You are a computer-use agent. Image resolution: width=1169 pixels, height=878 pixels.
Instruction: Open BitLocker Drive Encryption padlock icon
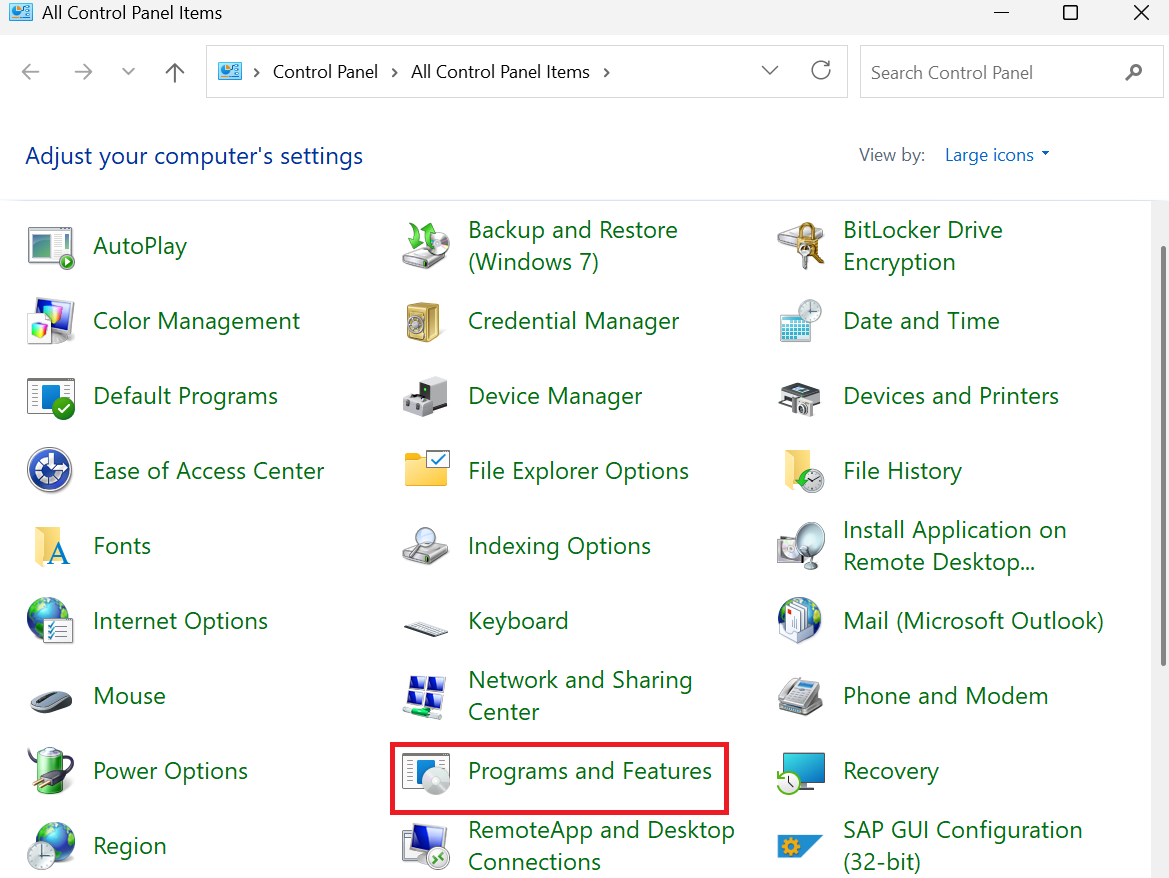tap(801, 246)
